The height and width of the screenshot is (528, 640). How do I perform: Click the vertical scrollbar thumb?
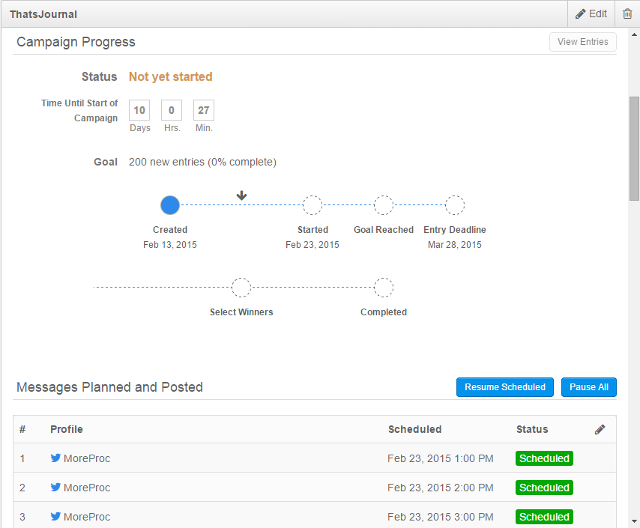pos(633,148)
